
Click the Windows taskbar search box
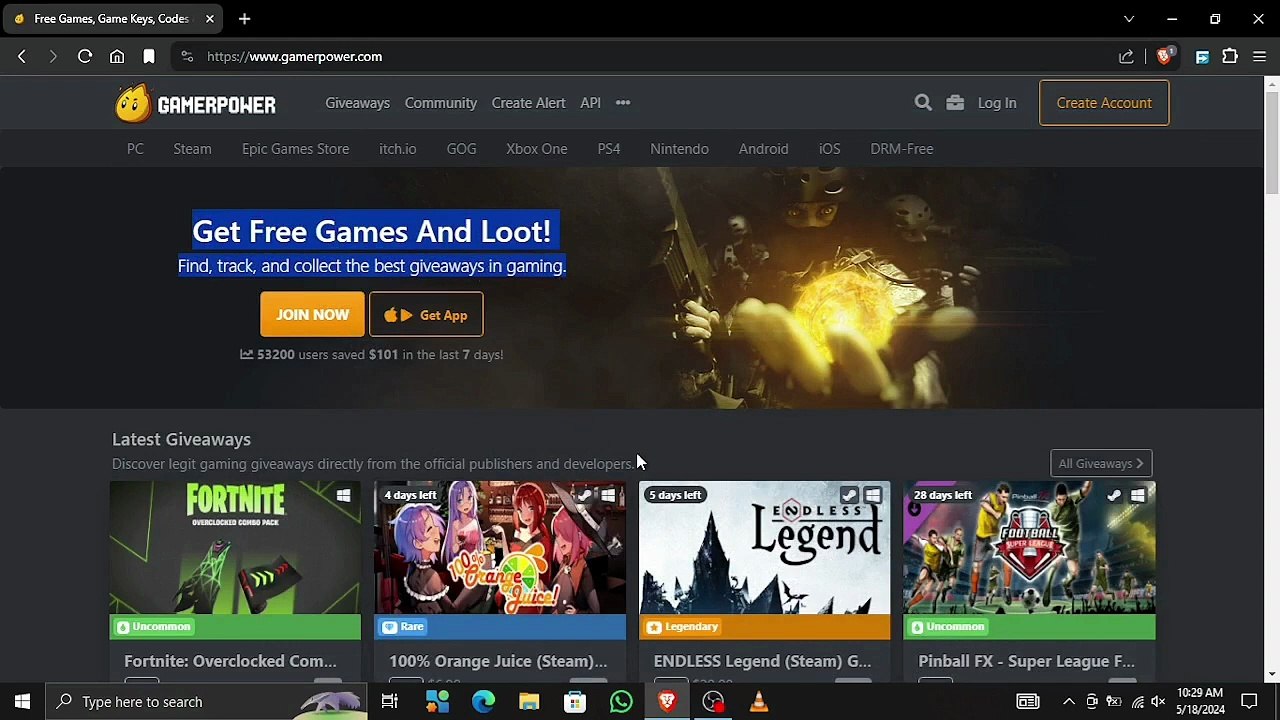pyautogui.click(x=205, y=702)
